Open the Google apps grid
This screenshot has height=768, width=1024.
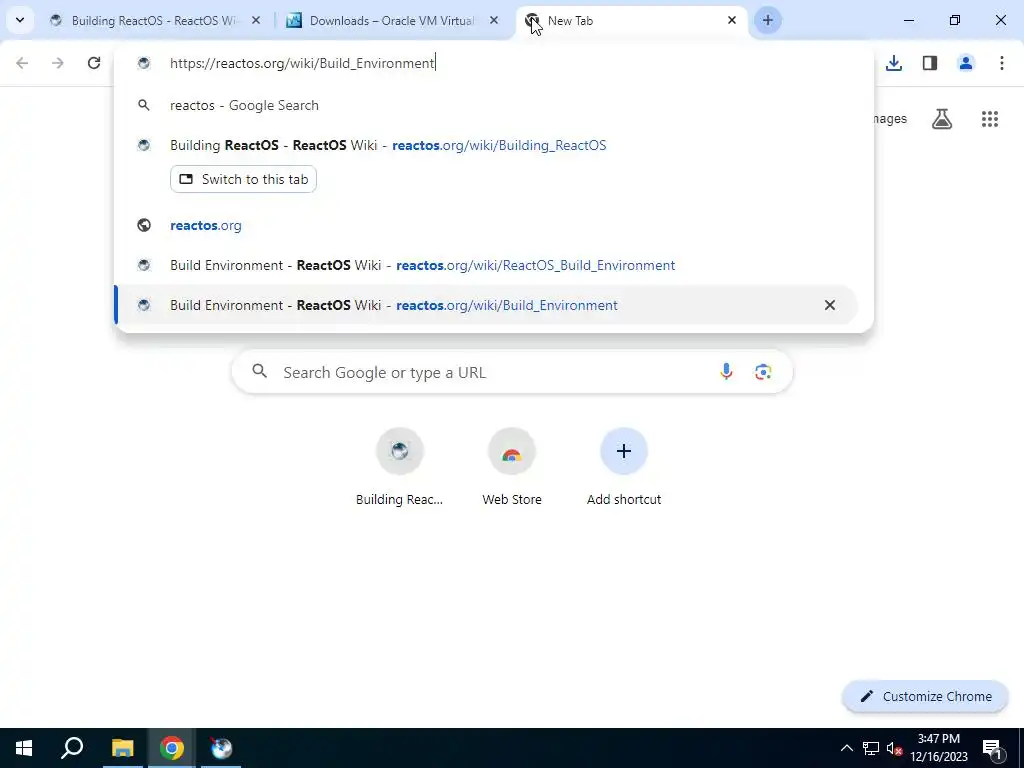point(989,119)
